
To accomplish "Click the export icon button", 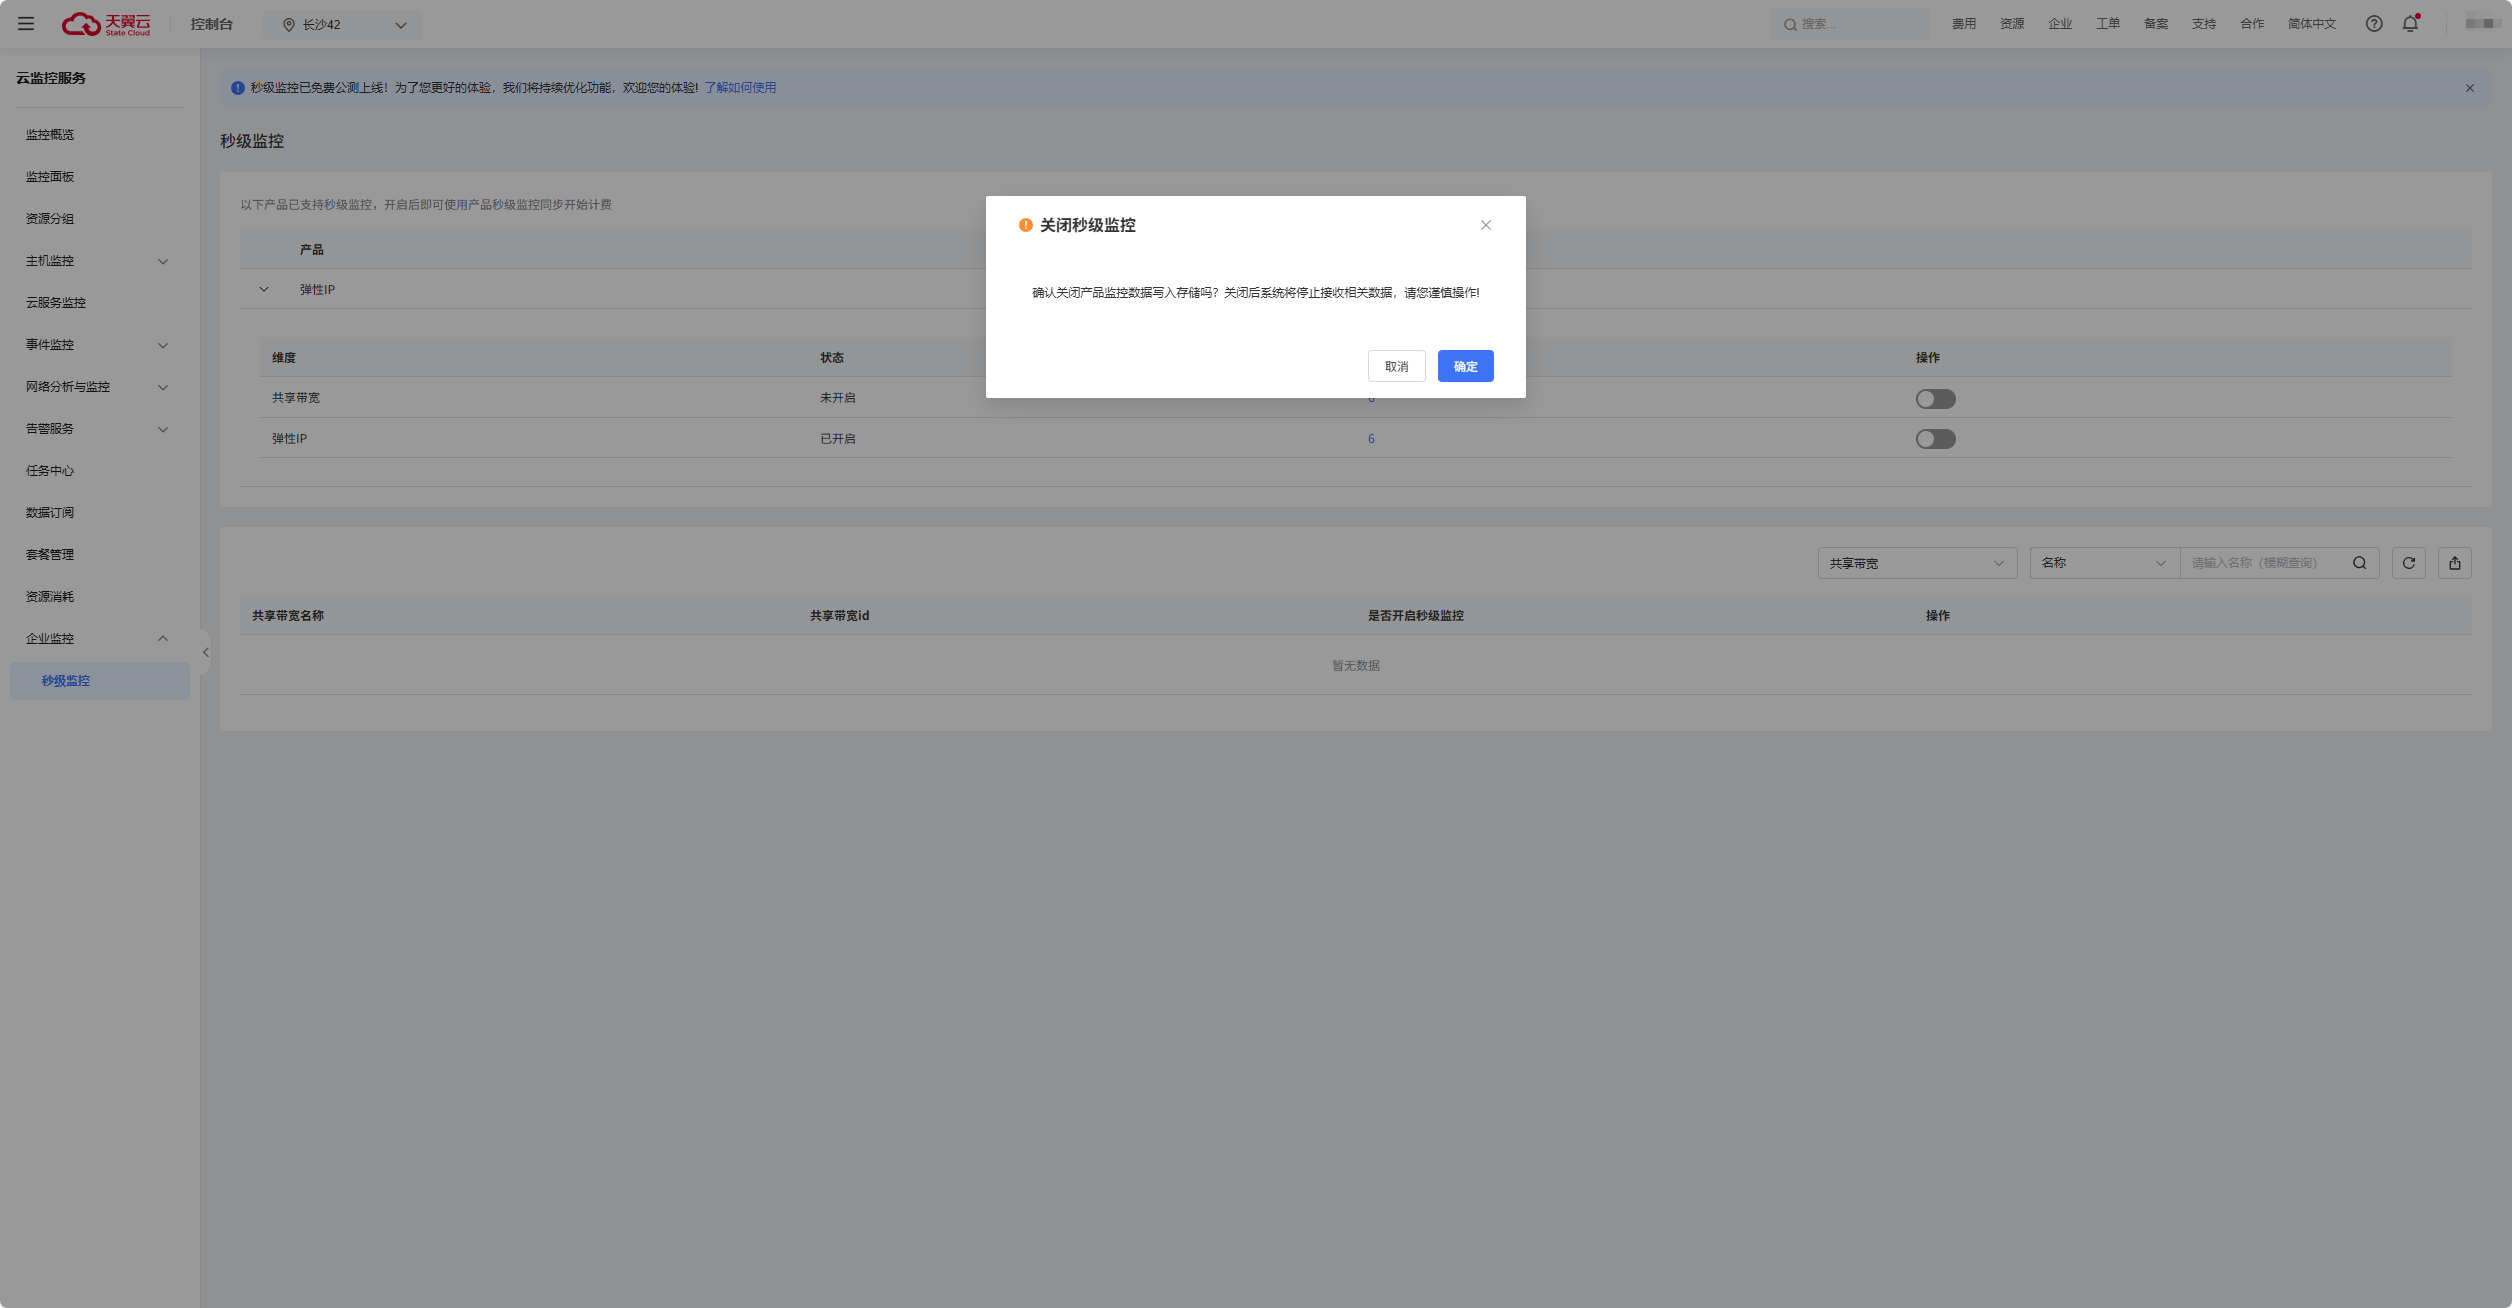I will click(x=2454, y=563).
